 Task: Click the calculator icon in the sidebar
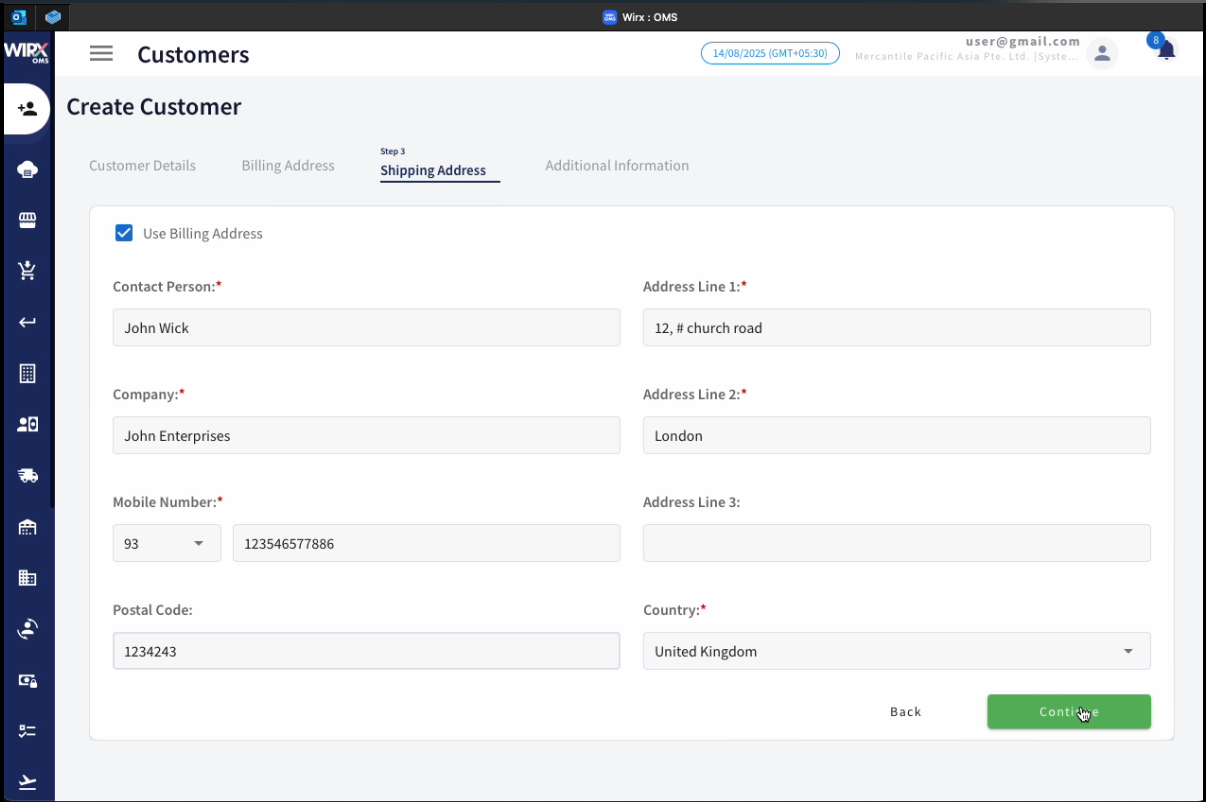point(27,372)
